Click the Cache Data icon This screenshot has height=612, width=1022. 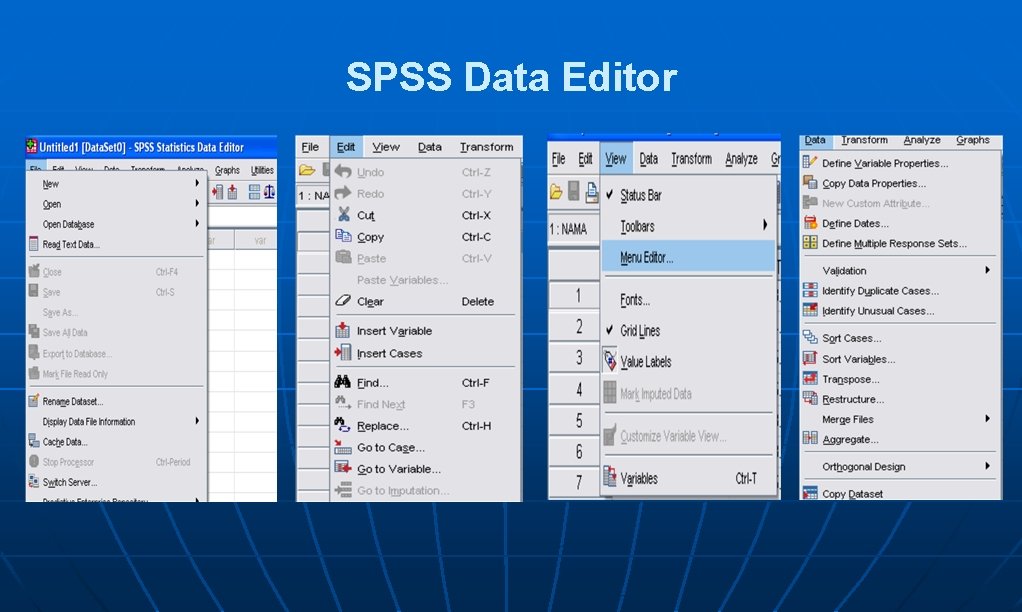(x=34, y=441)
